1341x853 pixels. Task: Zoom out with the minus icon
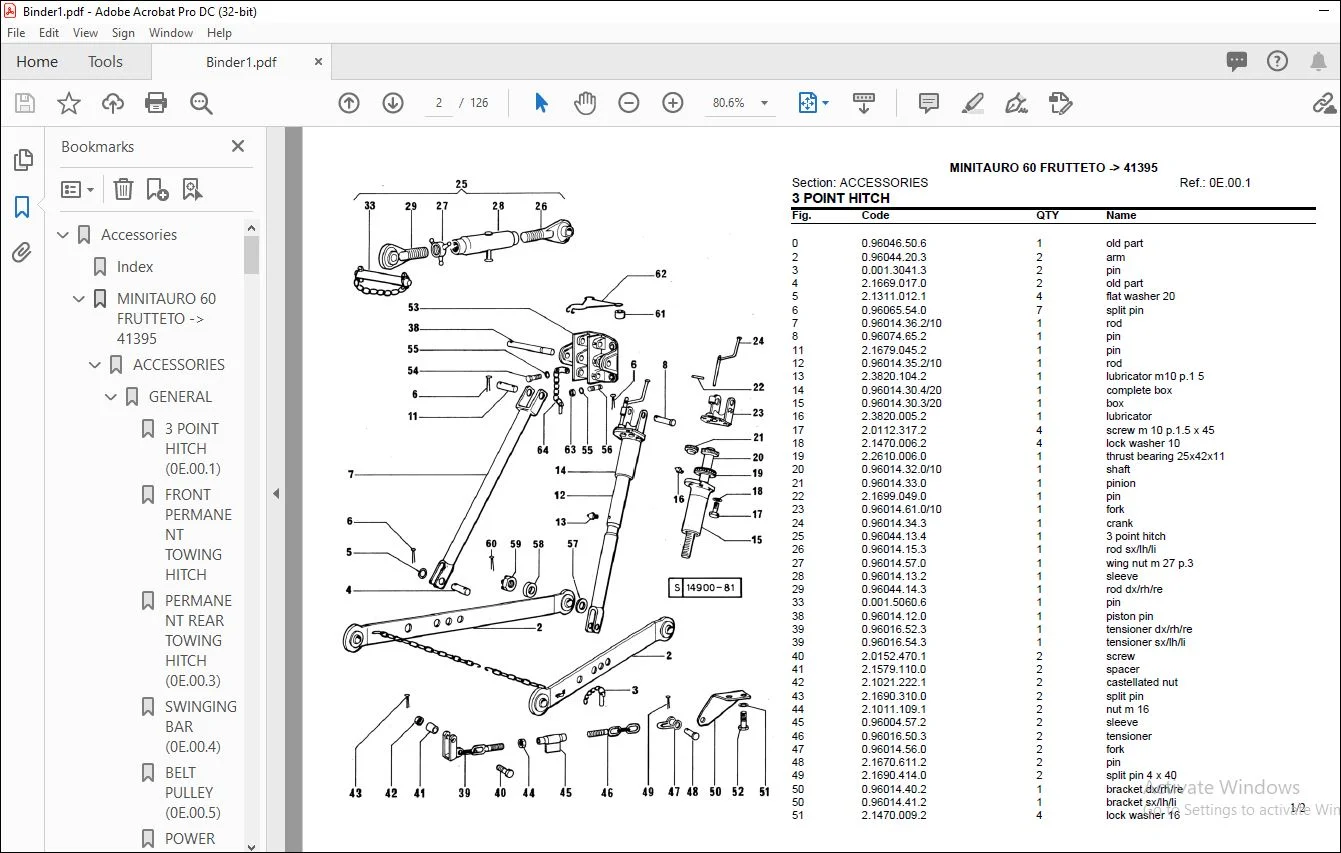pyautogui.click(x=629, y=103)
